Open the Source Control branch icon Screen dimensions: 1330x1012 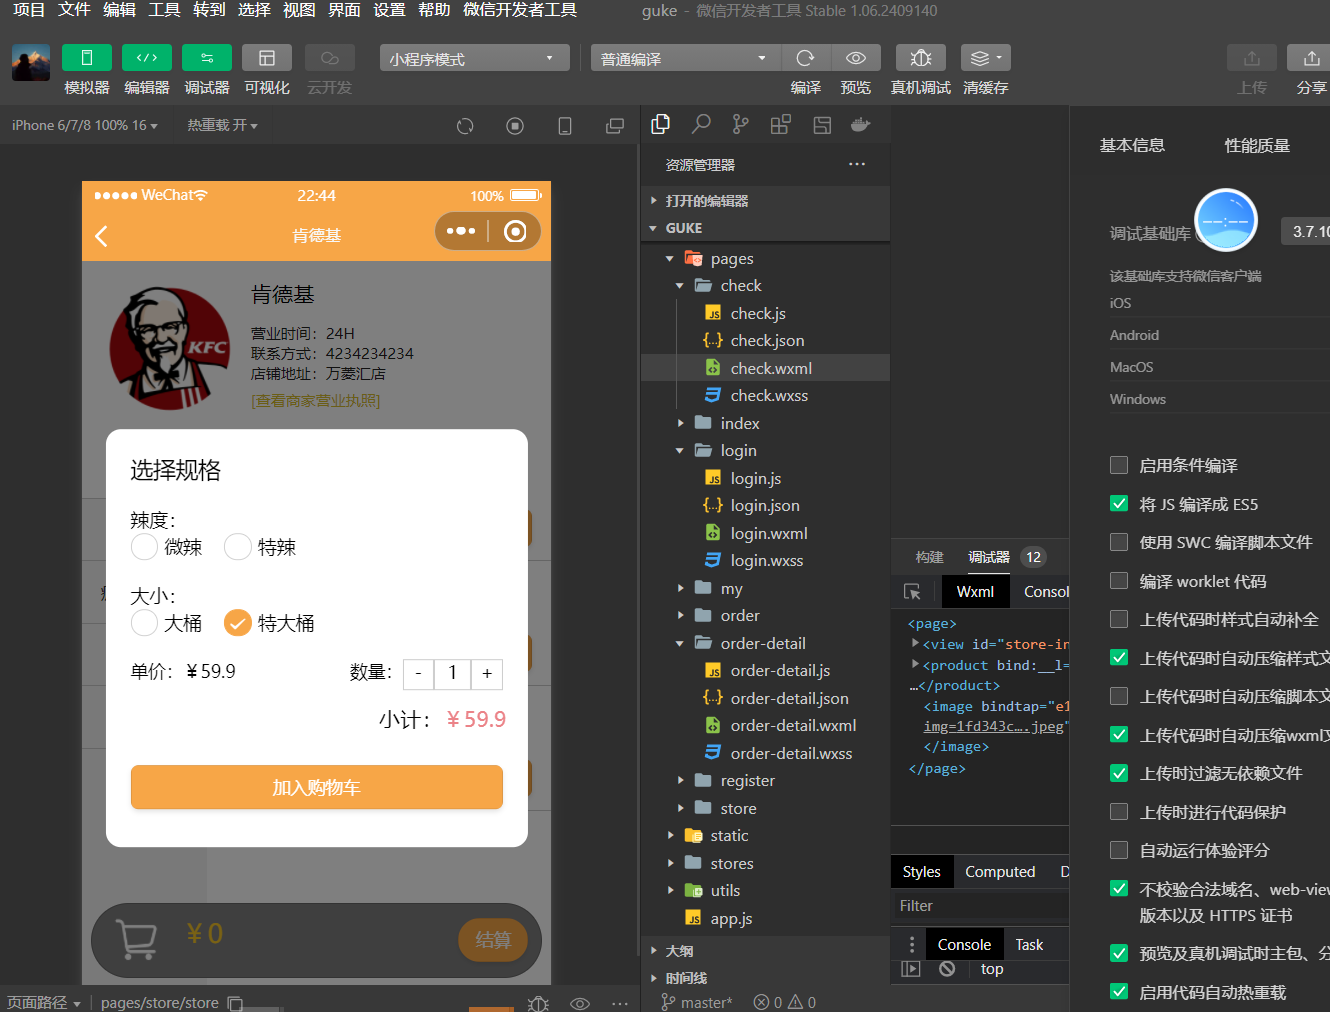pos(740,124)
